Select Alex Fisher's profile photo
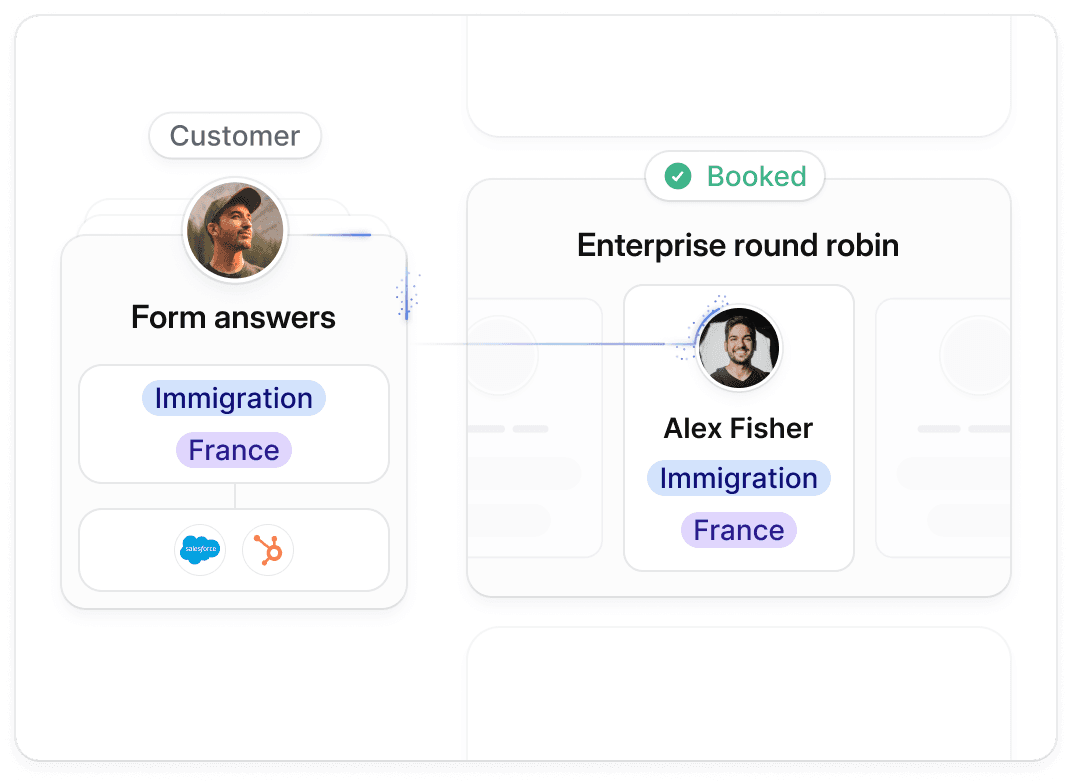The width and height of the screenshot is (1072, 782). 738,348
